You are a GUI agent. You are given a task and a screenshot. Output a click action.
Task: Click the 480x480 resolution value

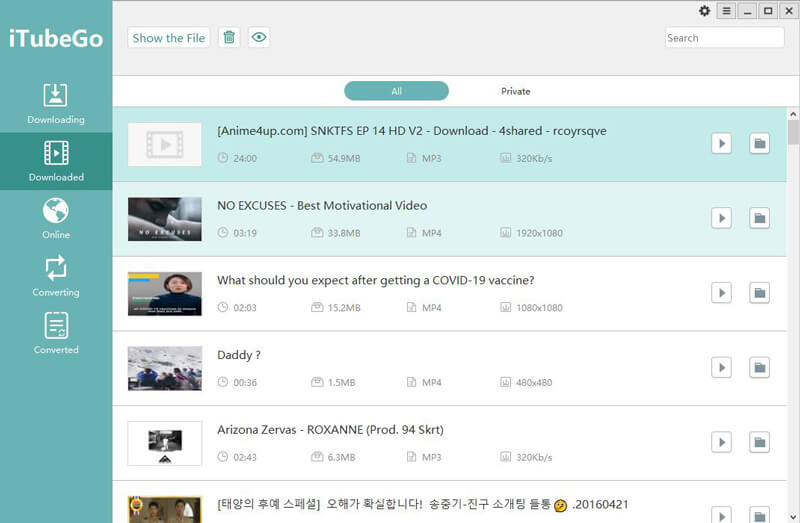coord(534,383)
